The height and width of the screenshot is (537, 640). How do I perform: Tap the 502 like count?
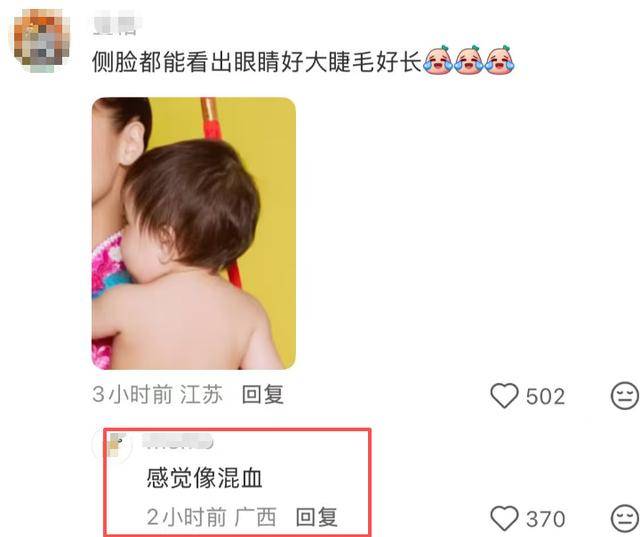[x=545, y=396]
